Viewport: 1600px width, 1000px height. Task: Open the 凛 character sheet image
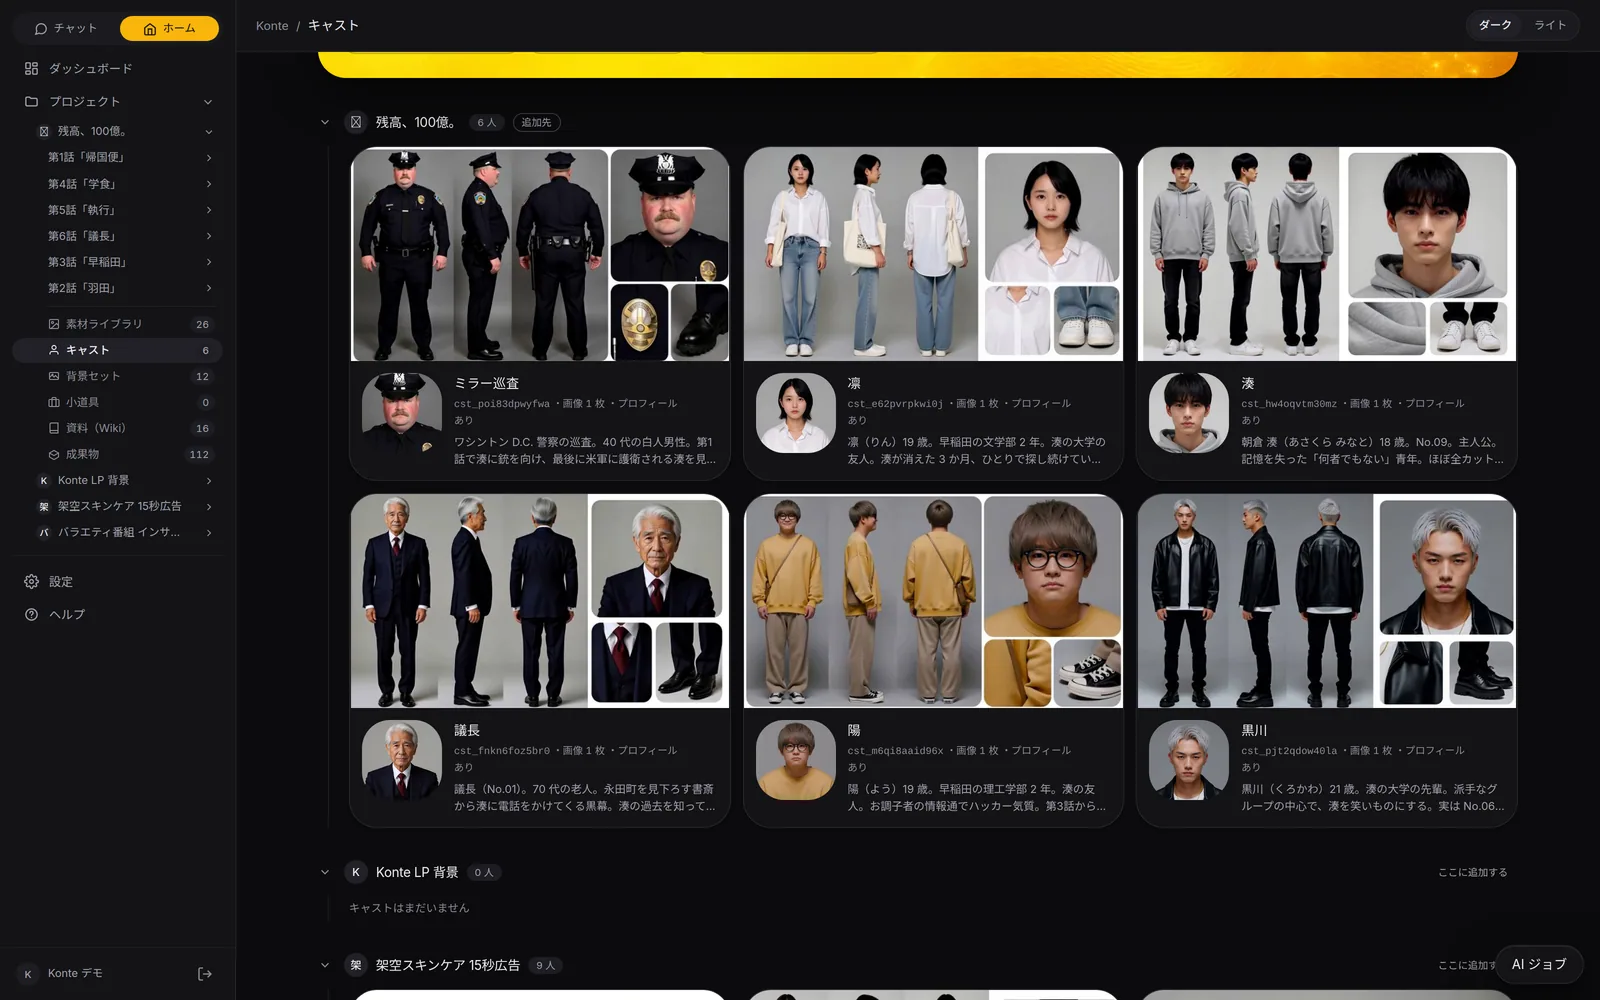click(x=933, y=254)
